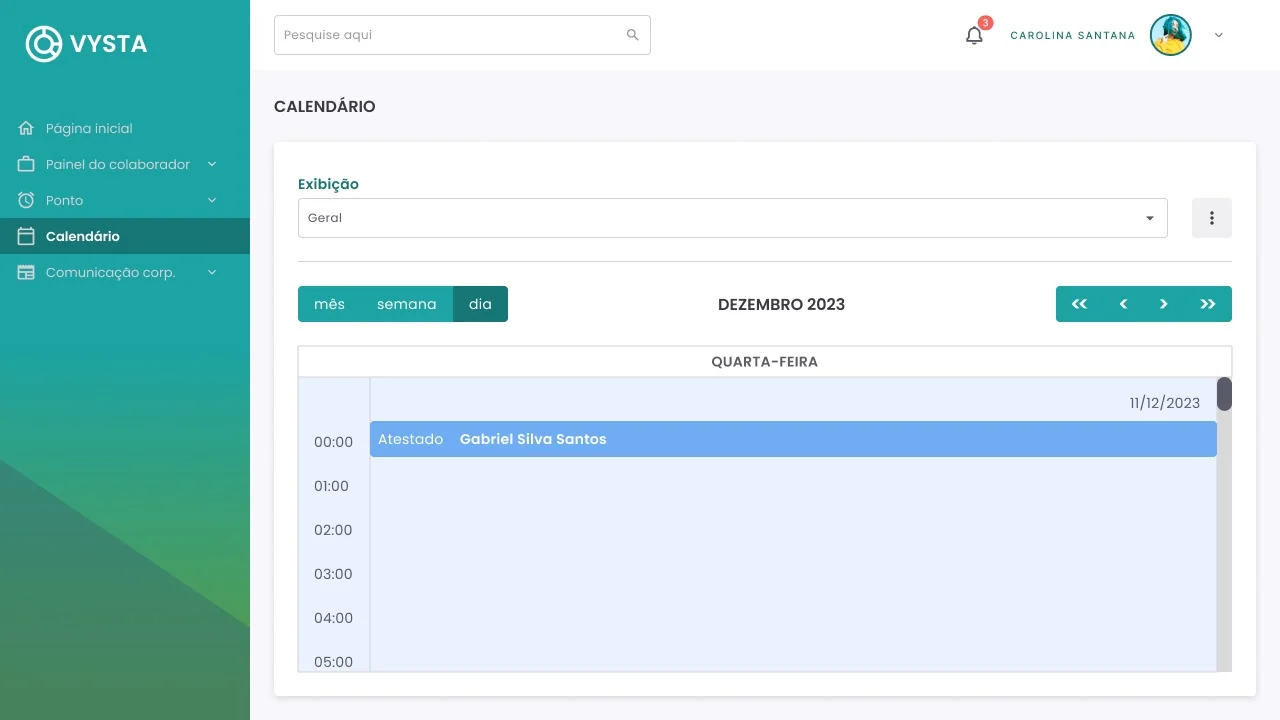Open the Exibição dropdown set to Geral
This screenshot has height=720, width=1280.
point(733,218)
